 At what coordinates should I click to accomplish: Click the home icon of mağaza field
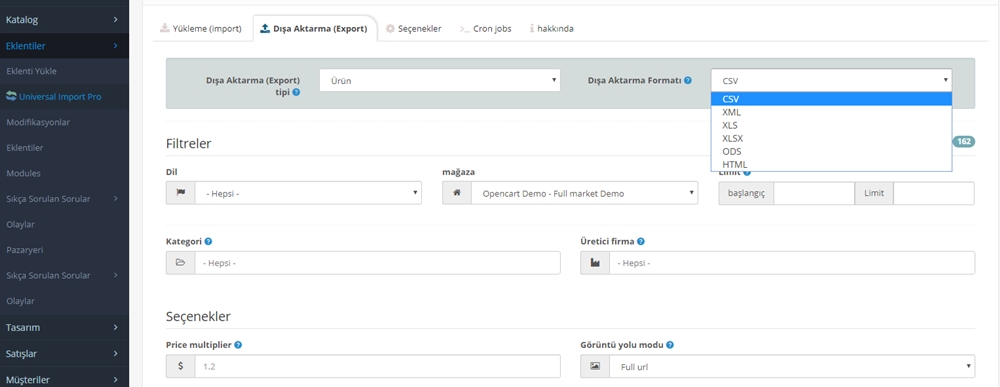pos(457,193)
